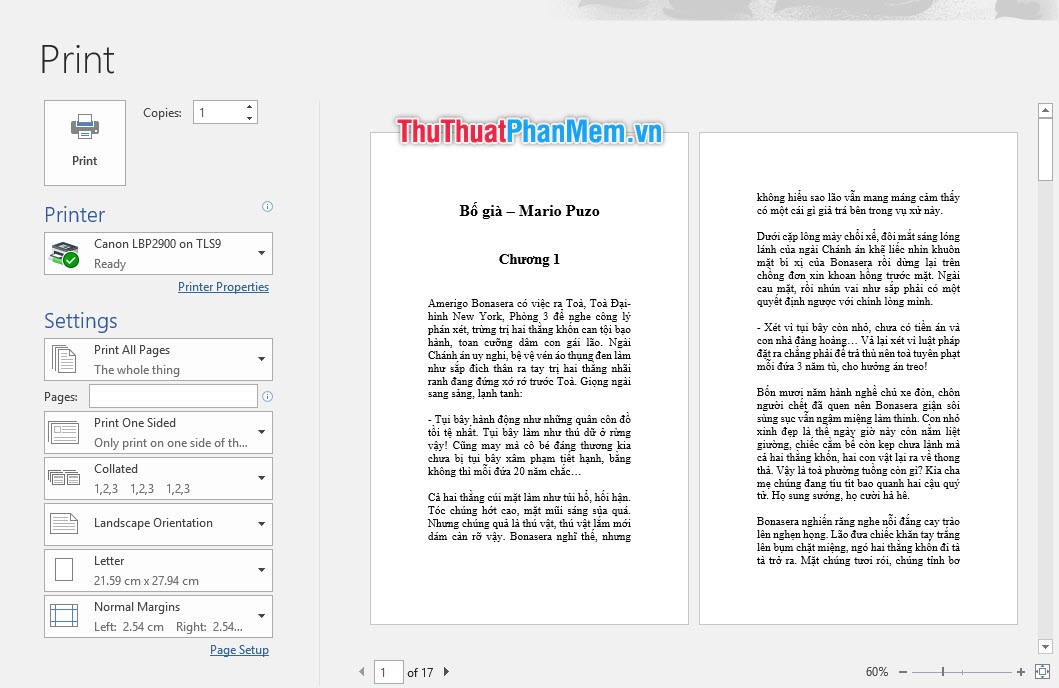Open Printer Properties link
The height and width of the screenshot is (688, 1059).
223,287
